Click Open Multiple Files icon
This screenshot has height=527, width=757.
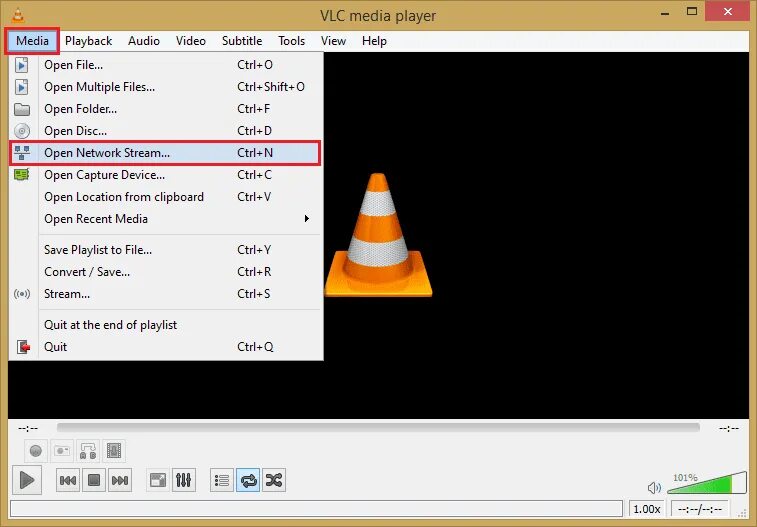pos(22,87)
